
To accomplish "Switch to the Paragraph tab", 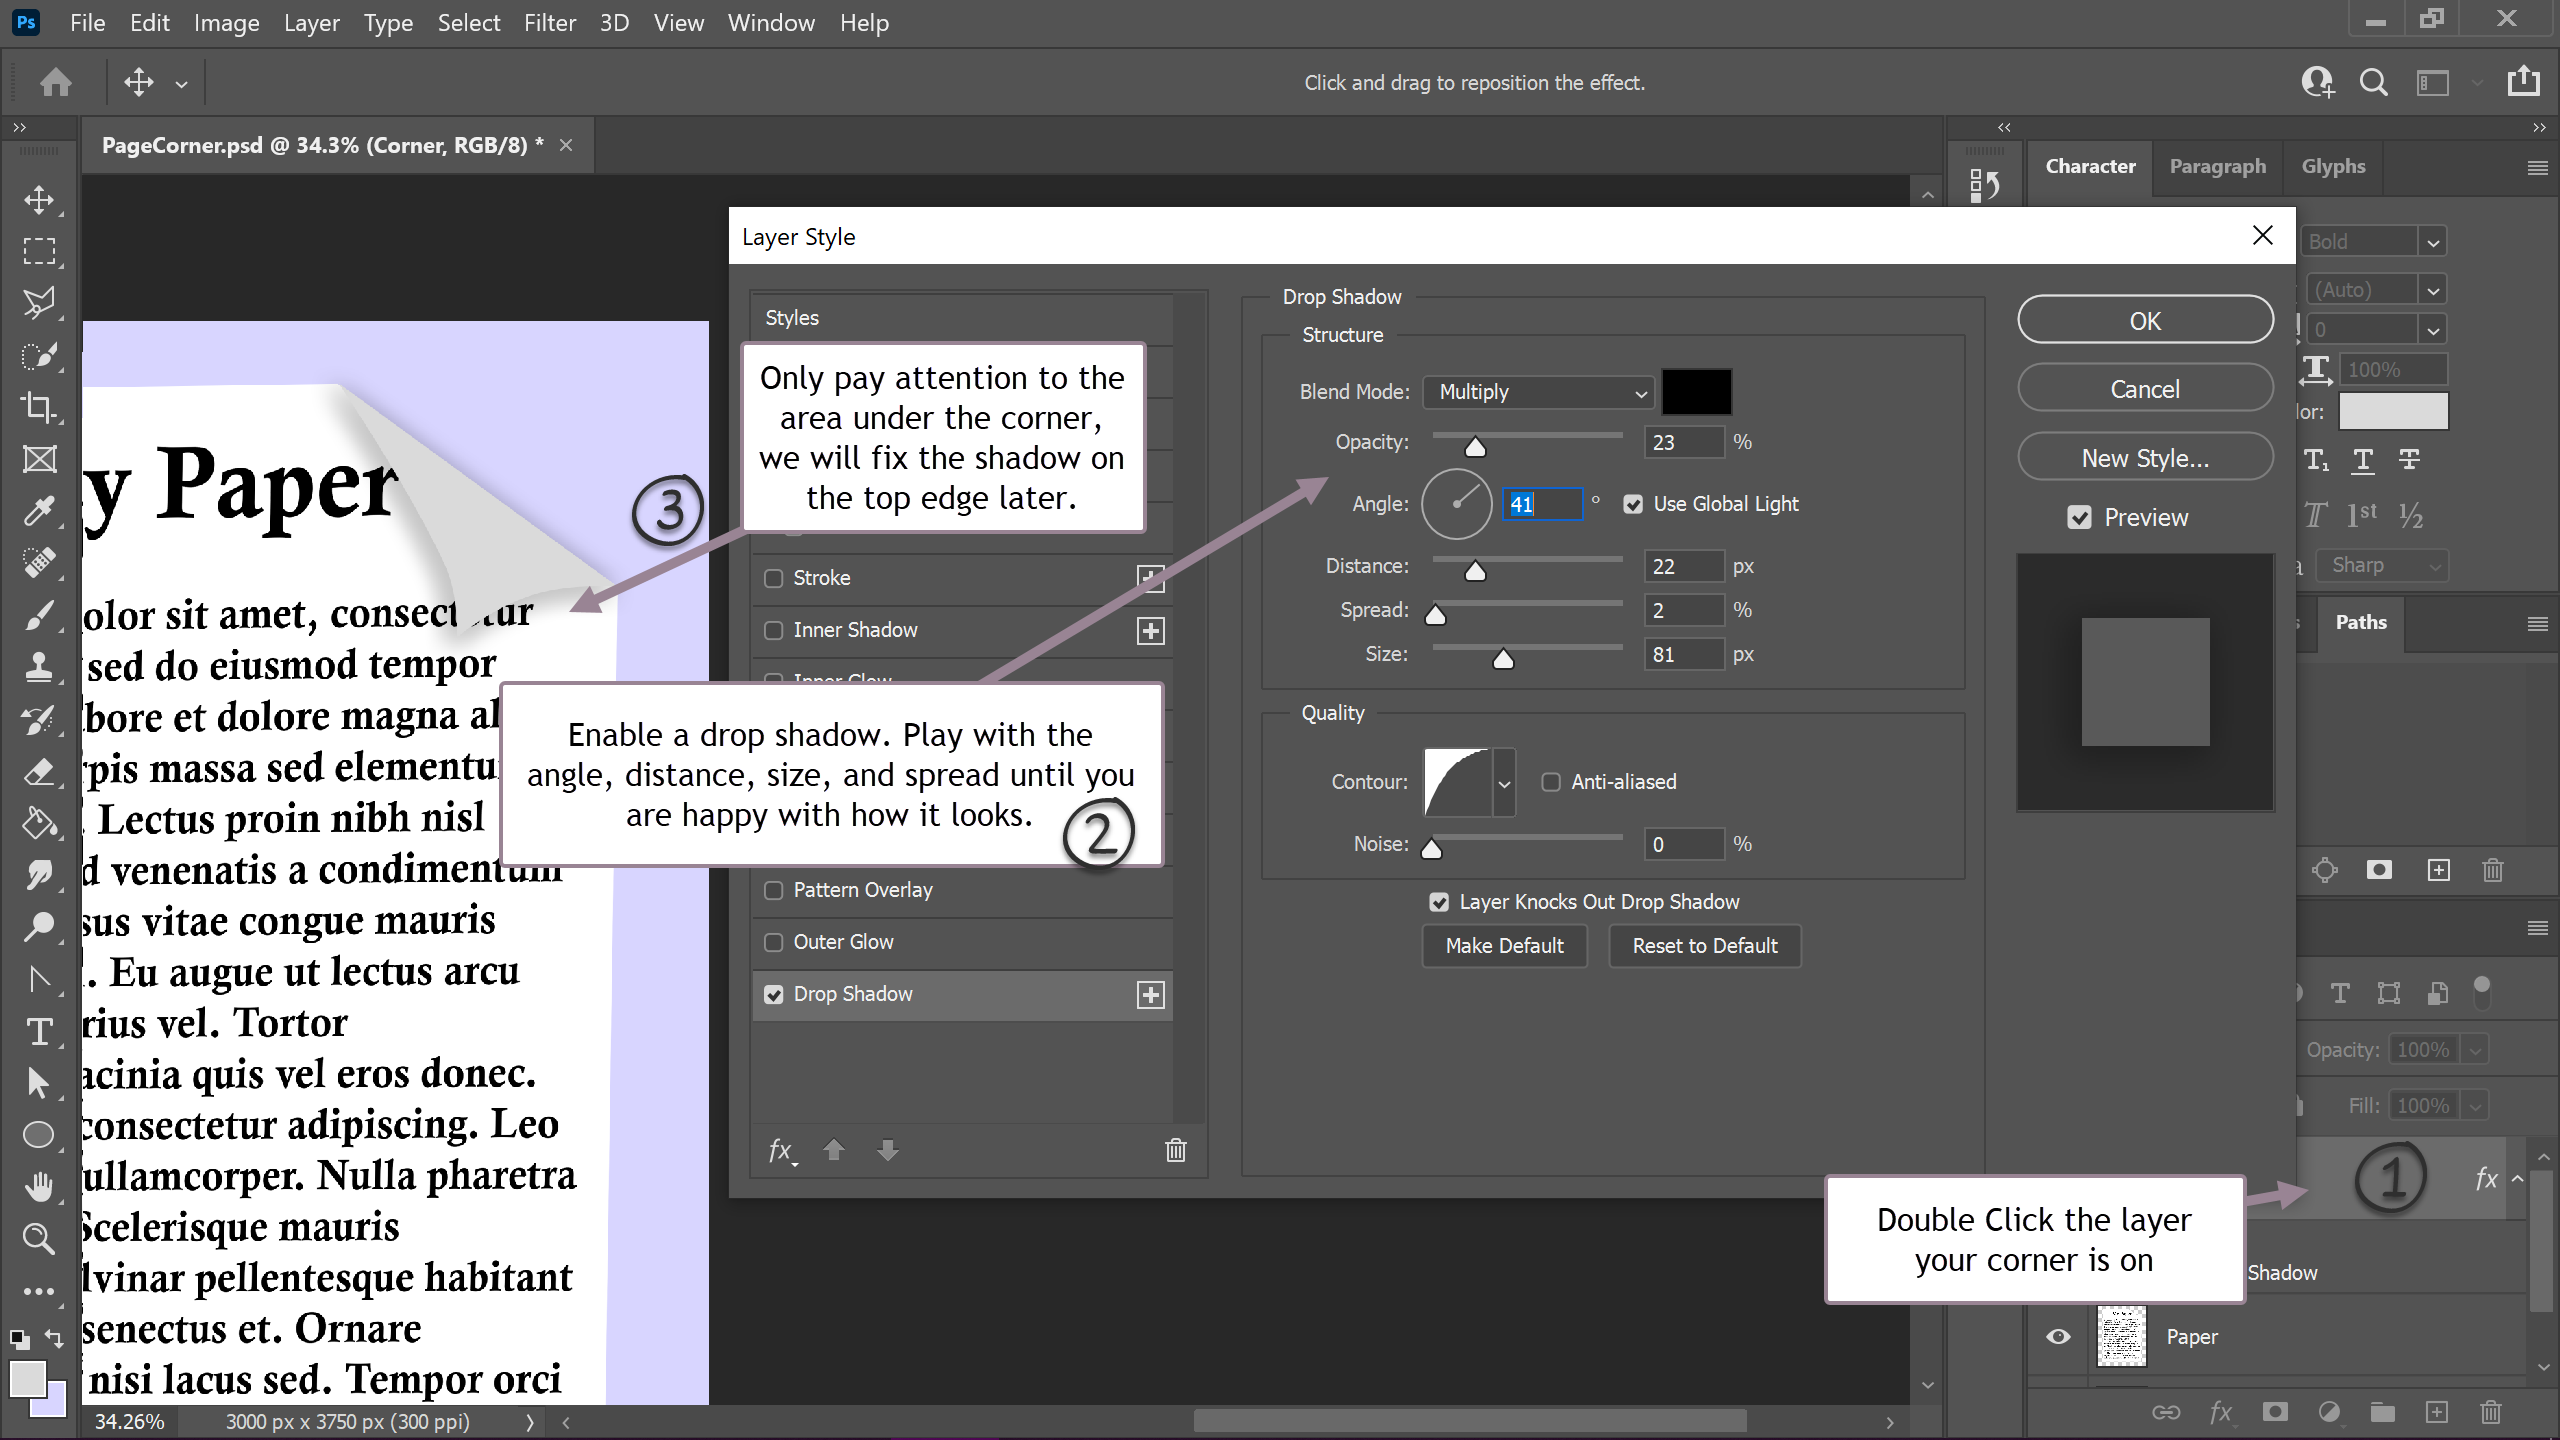I will click(x=2217, y=166).
